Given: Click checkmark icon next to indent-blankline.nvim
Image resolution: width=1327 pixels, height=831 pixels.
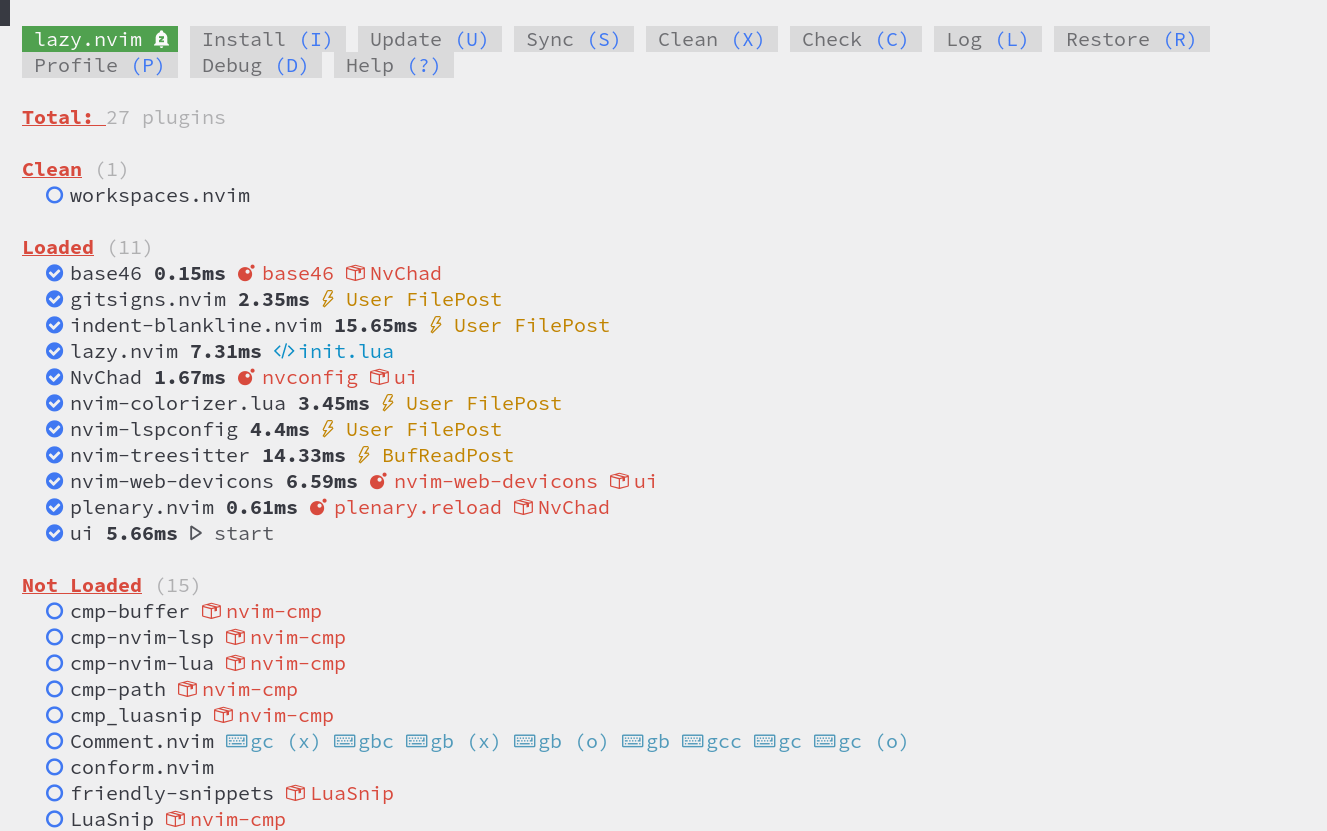Looking at the screenshot, I should point(55,325).
